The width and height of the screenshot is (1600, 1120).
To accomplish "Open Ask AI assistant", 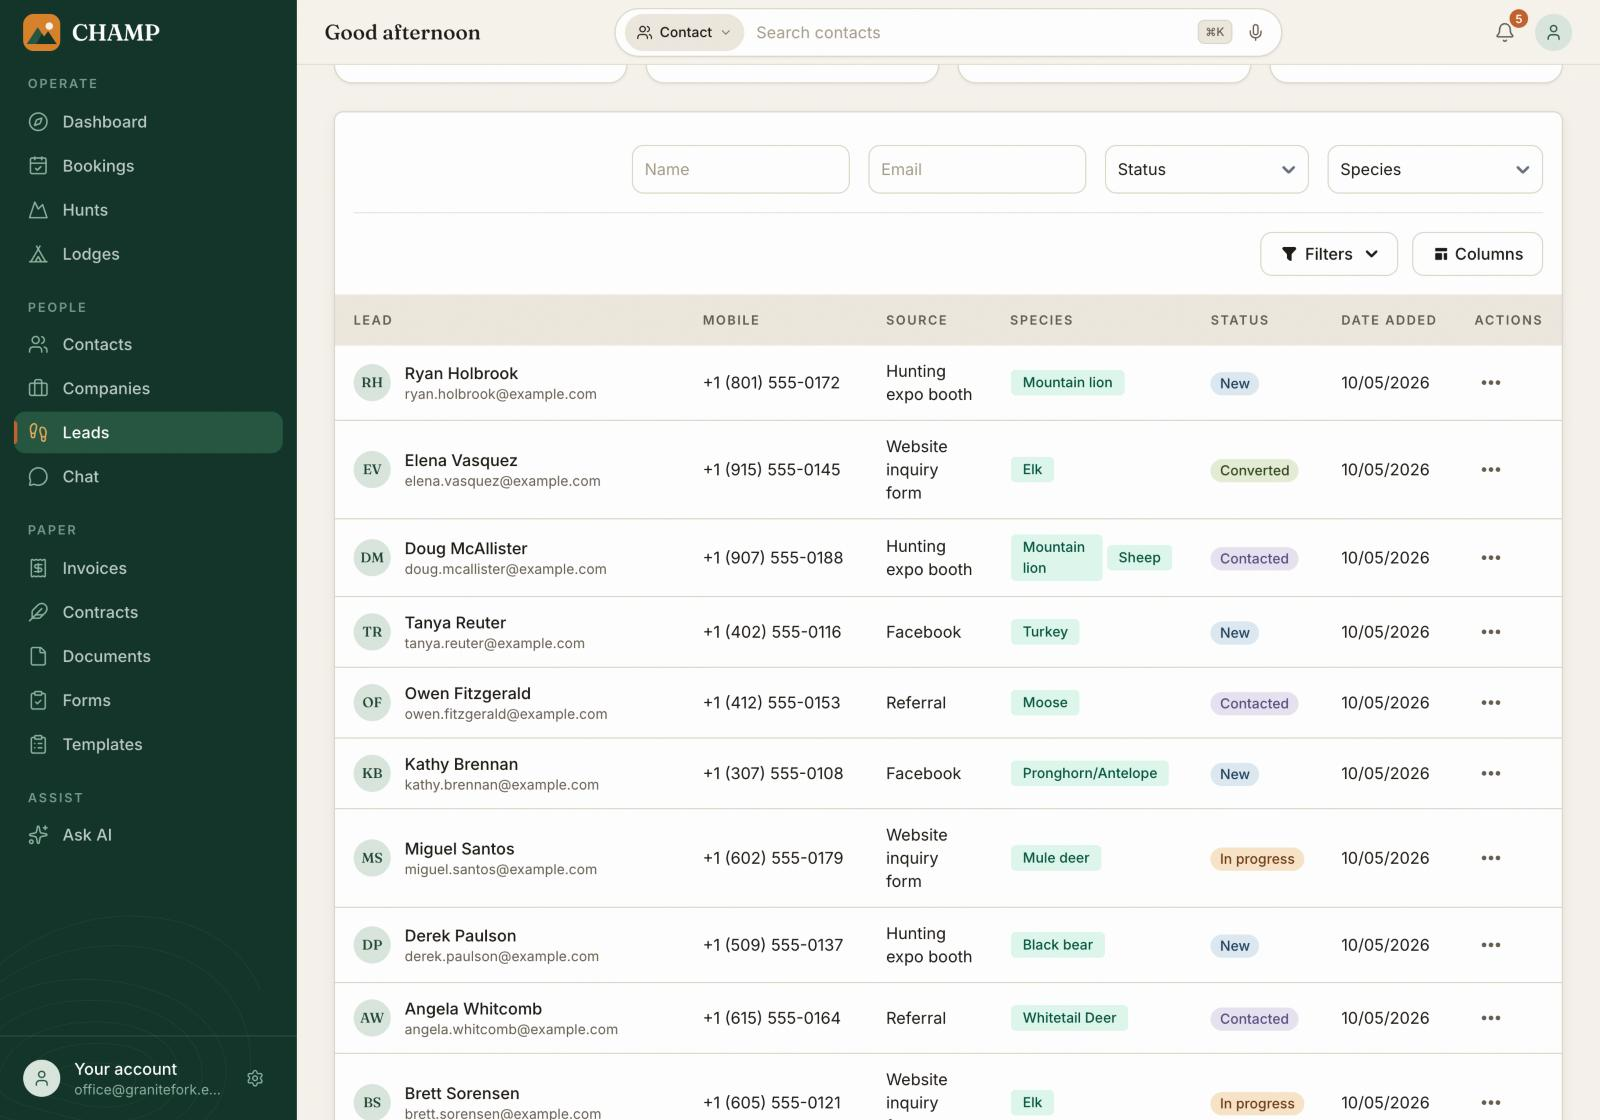I will click(148, 835).
